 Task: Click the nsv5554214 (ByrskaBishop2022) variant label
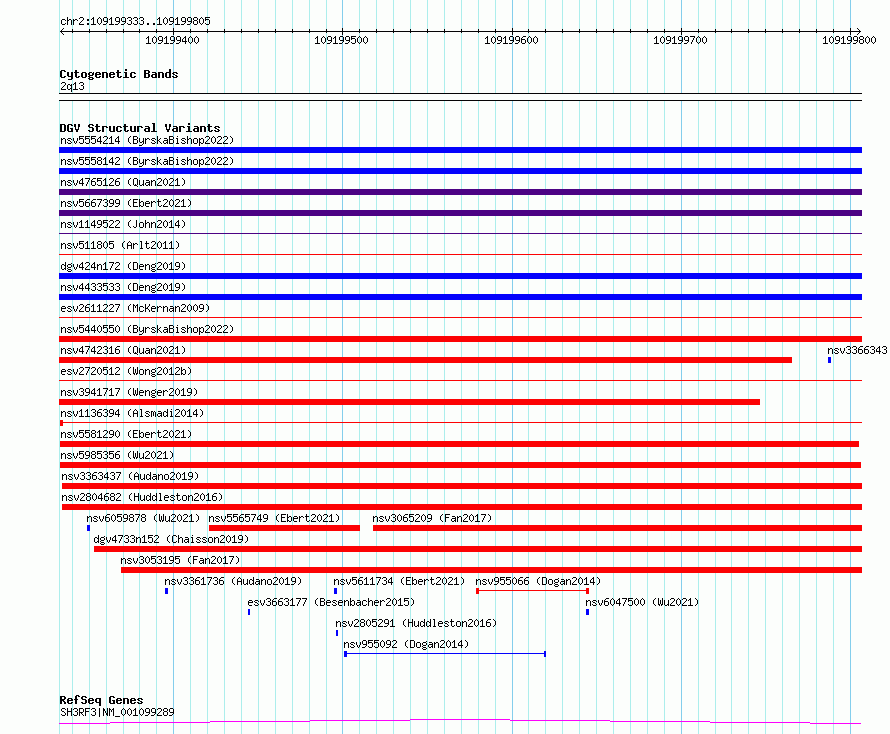click(x=147, y=140)
